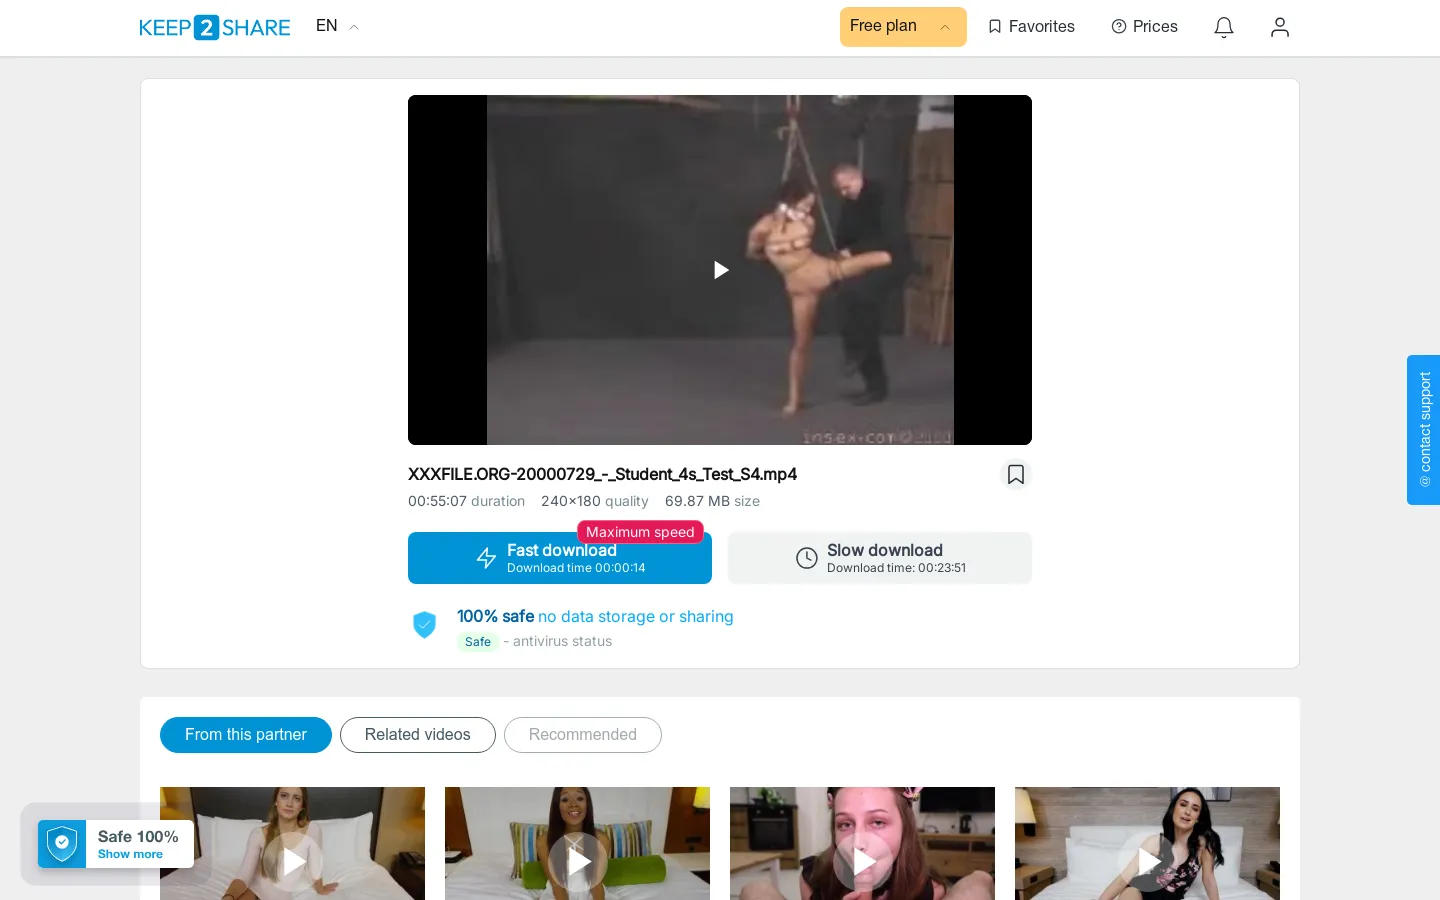Click the clock icon on Slow download
Viewport: 1440px width, 900px height.
tap(807, 558)
